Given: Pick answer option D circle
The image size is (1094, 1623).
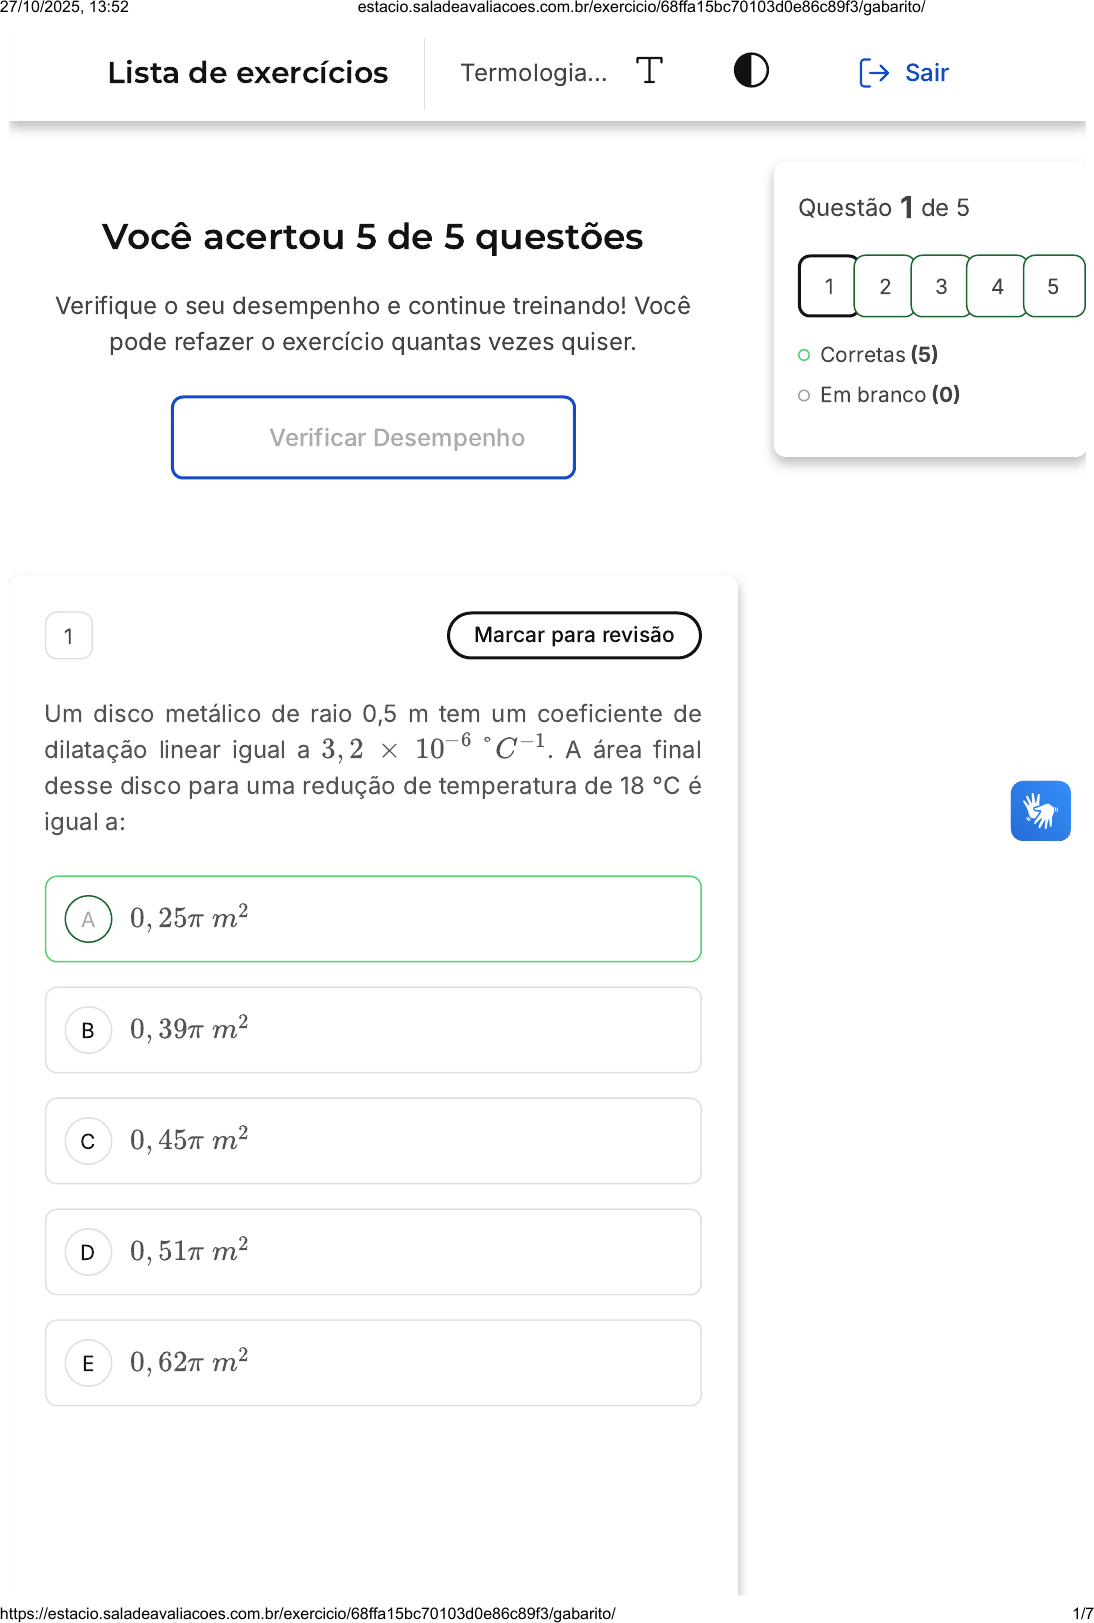Looking at the screenshot, I should 88,1252.
